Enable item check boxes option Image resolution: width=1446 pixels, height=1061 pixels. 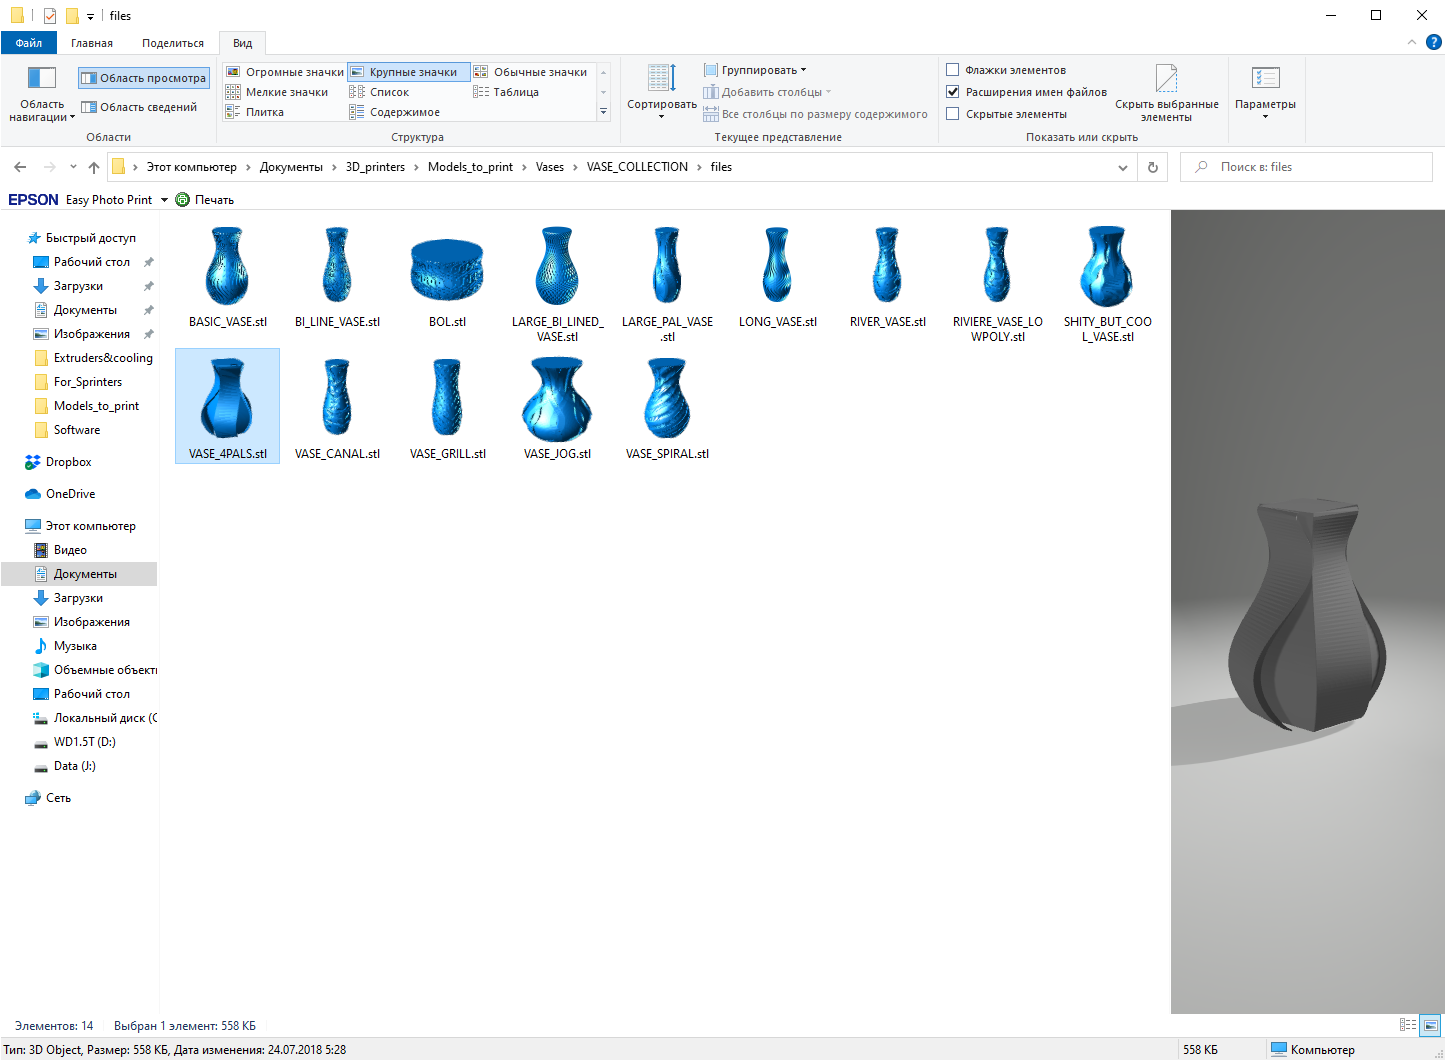[x=953, y=70]
